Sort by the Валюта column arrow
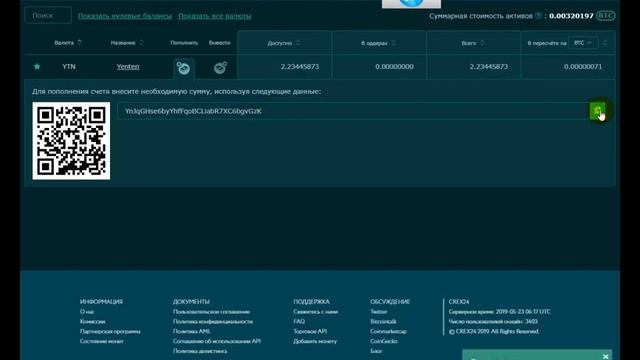The height and width of the screenshot is (360, 640). [x=80, y=42]
